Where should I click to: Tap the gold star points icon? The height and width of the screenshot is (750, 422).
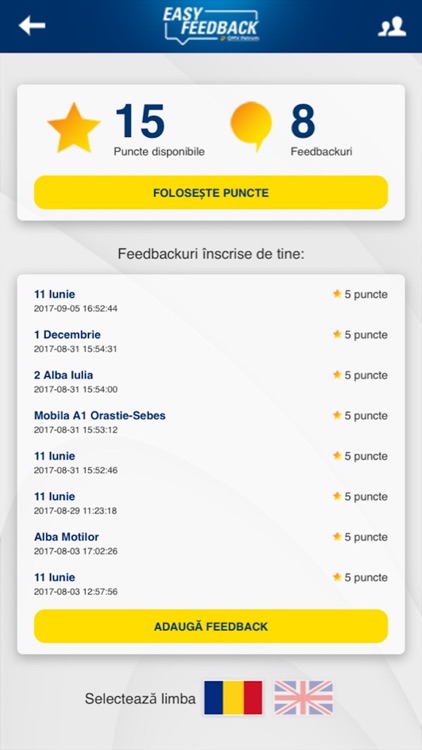click(x=74, y=128)
